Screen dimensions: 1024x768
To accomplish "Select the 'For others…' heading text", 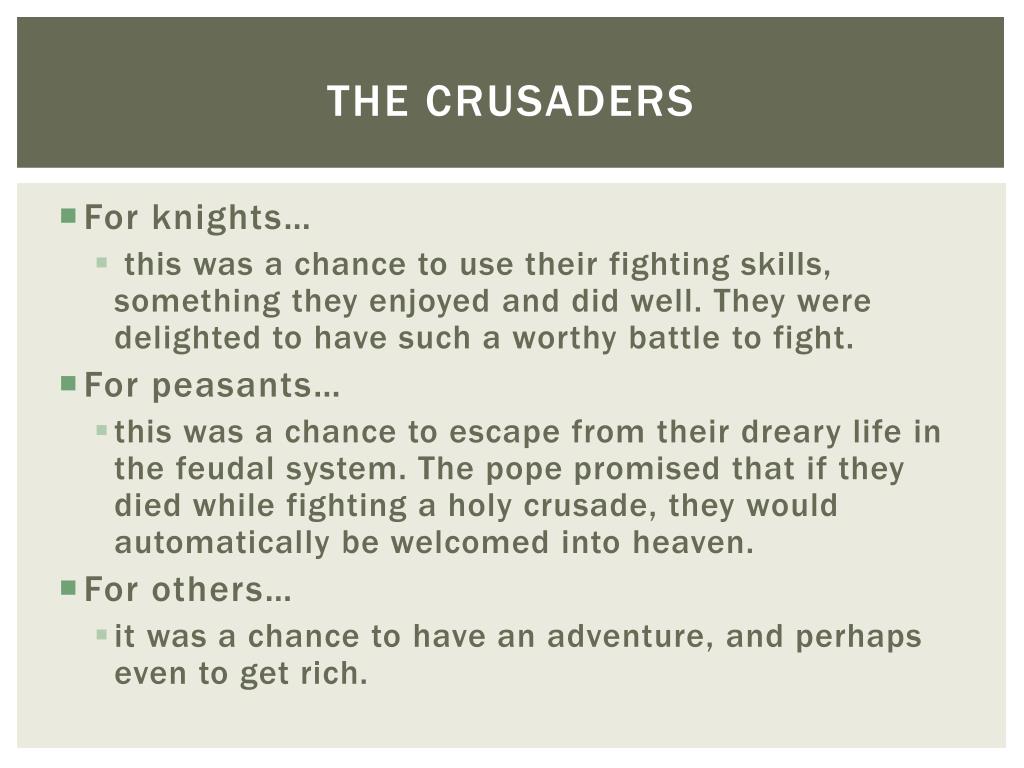I will [187, 589].
